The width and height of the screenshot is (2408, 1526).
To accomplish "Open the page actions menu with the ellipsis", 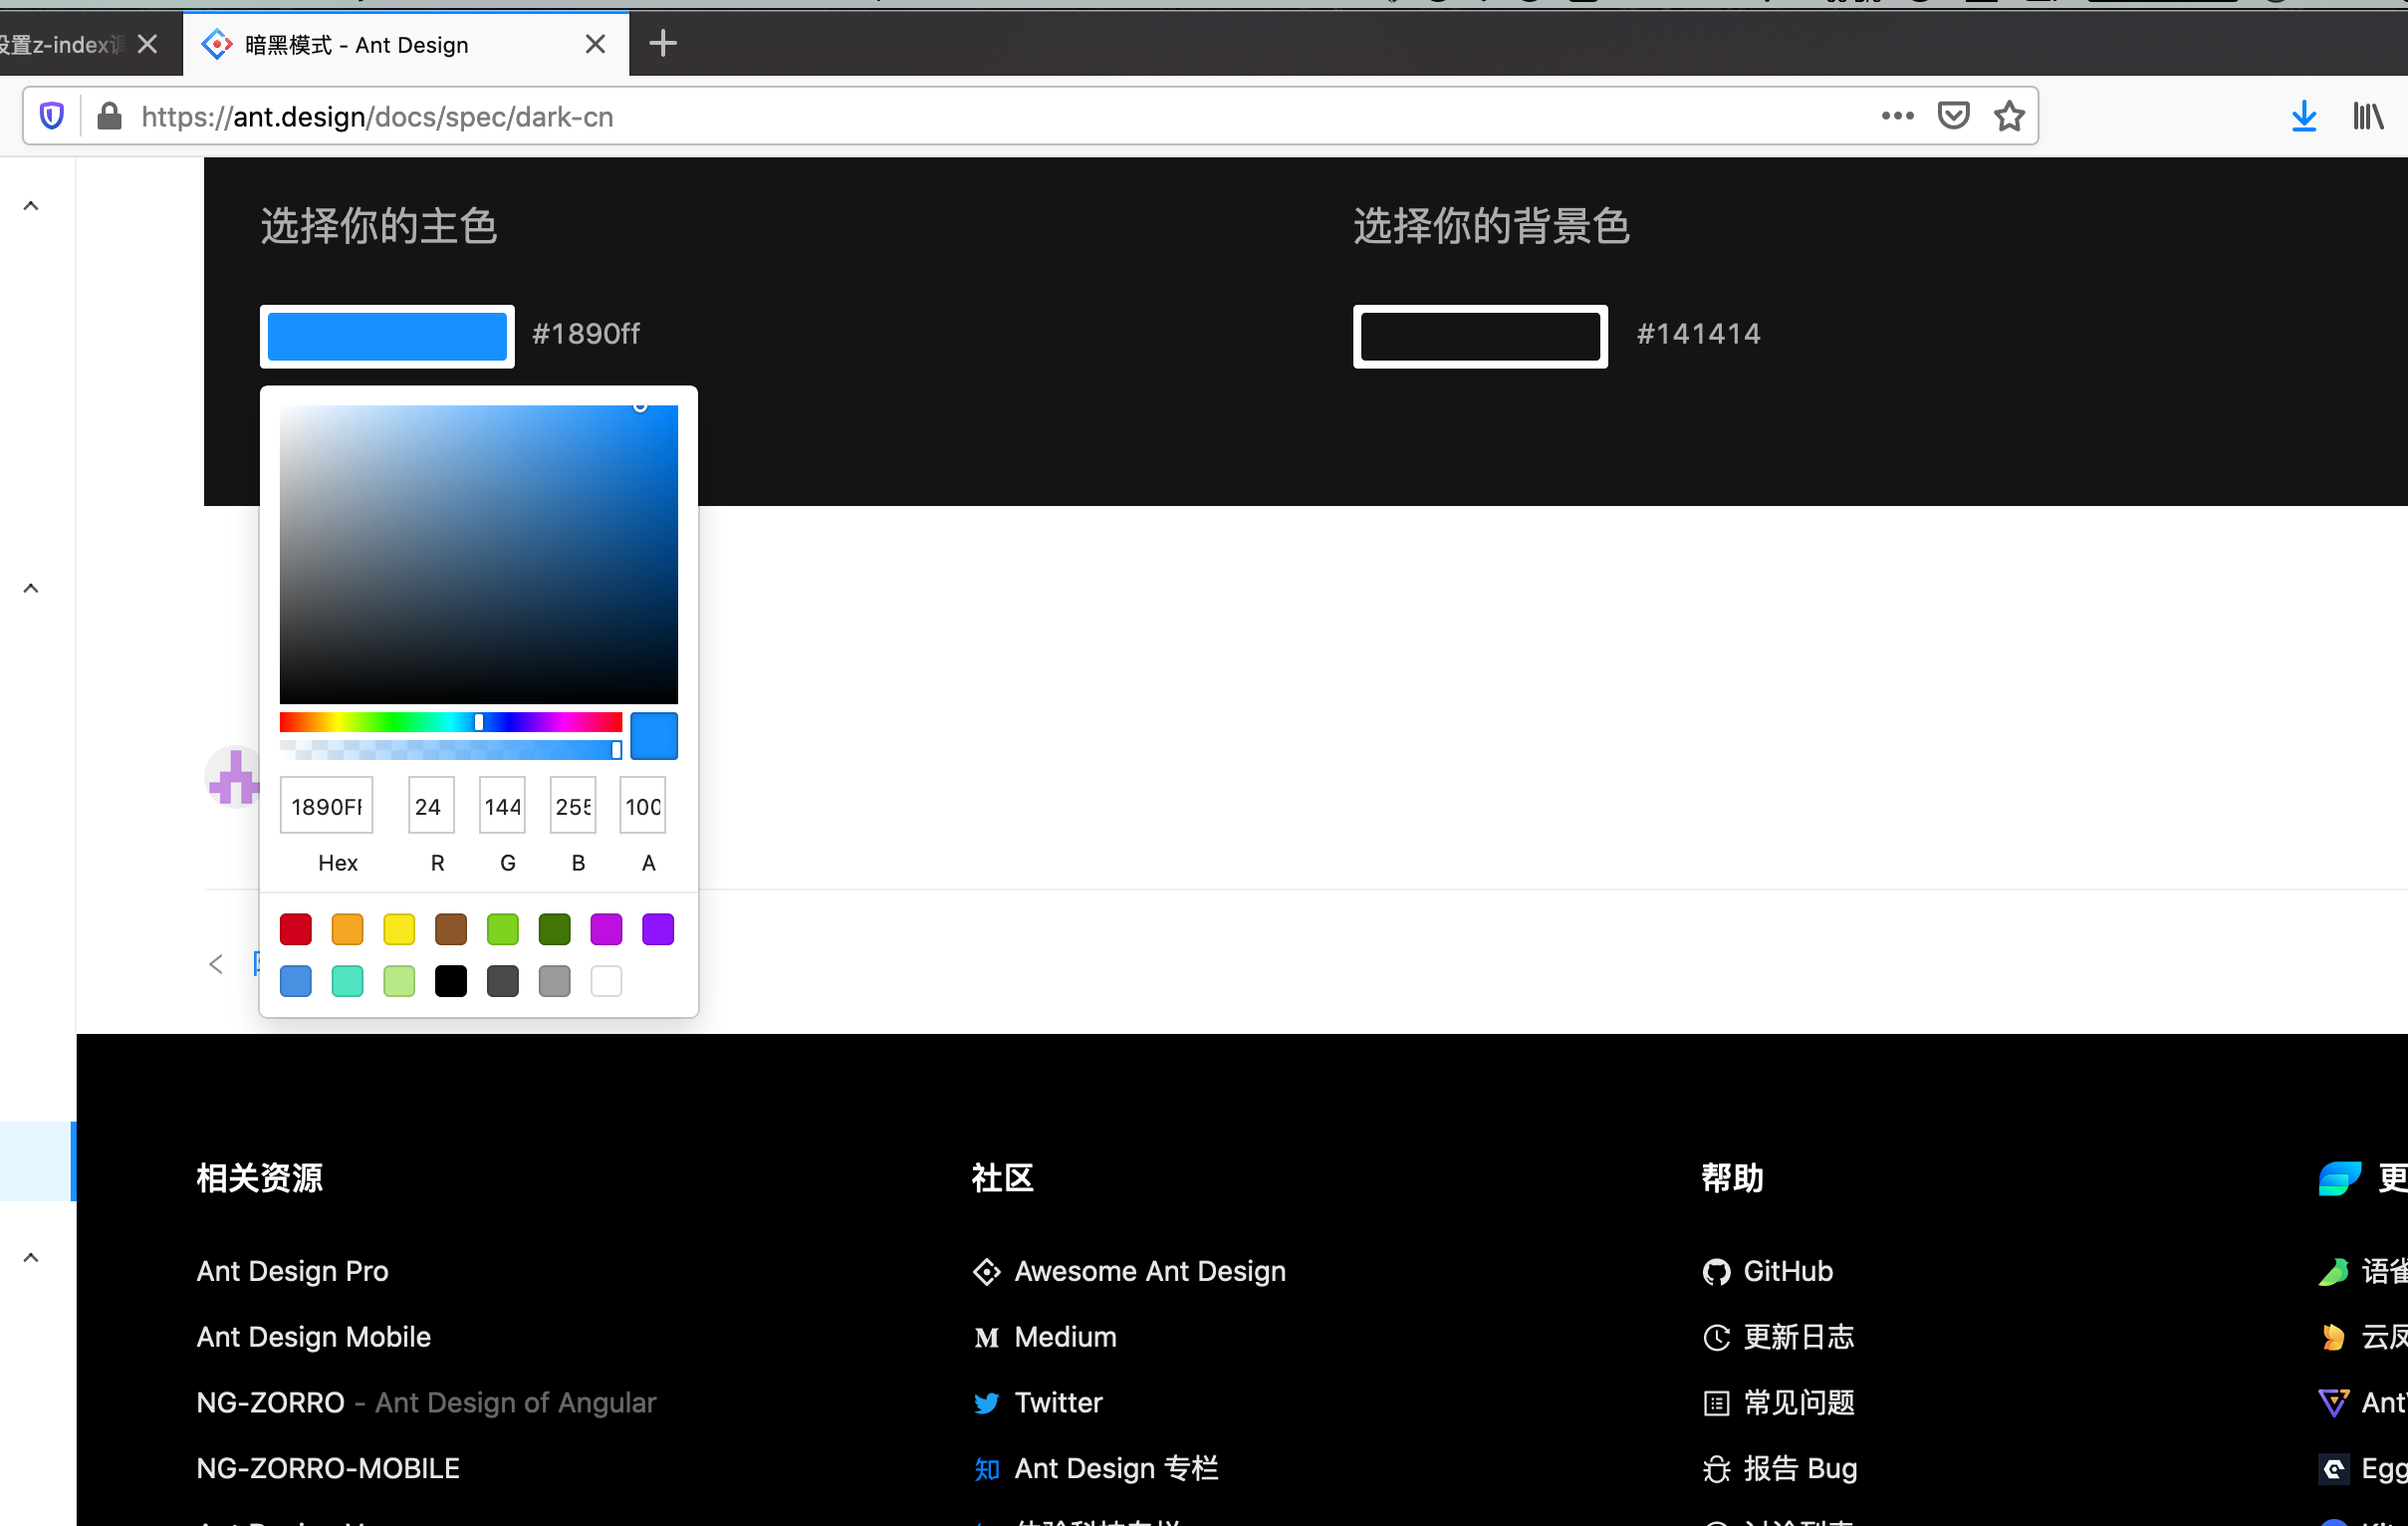I will tap(1897, 116).
